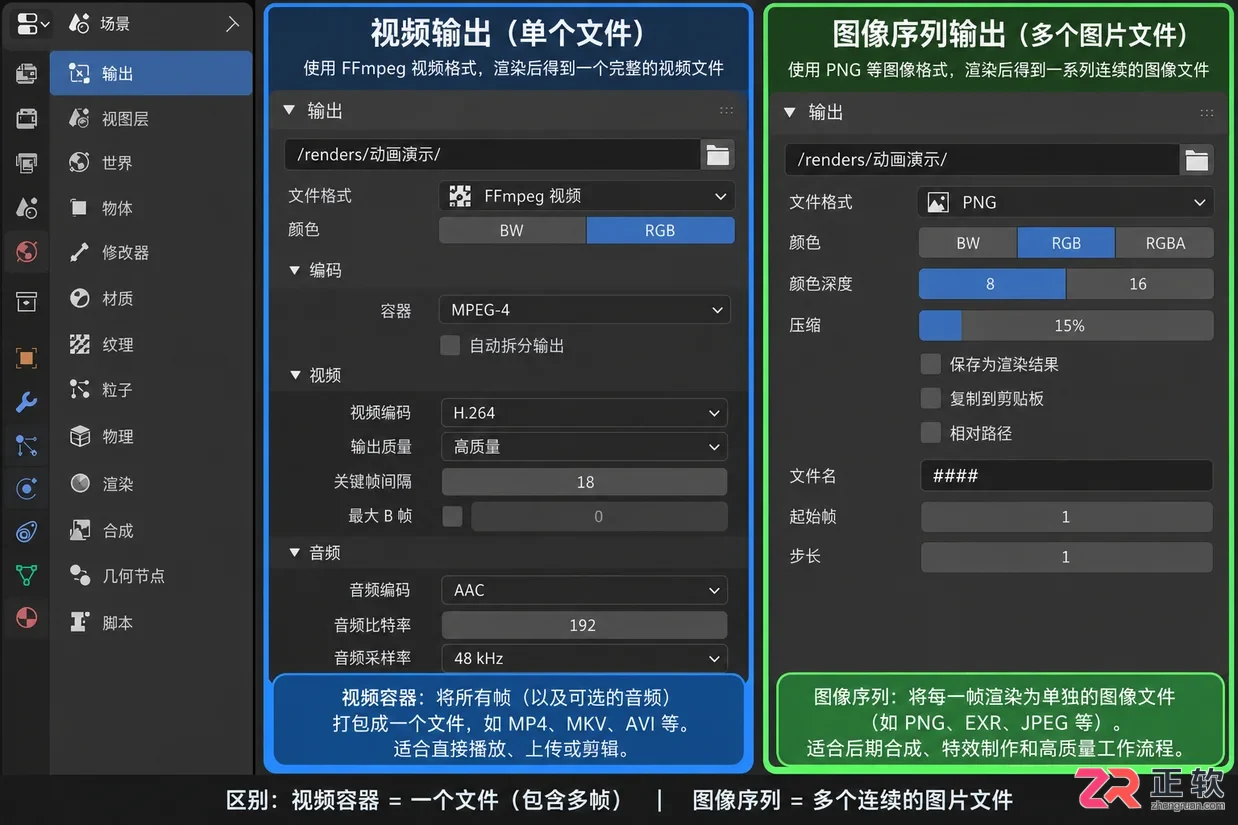Open FFmpeg 视频 file format dropdown
Screen dimensions: 1238x825
pyautogui.click(x=587, y=196)
